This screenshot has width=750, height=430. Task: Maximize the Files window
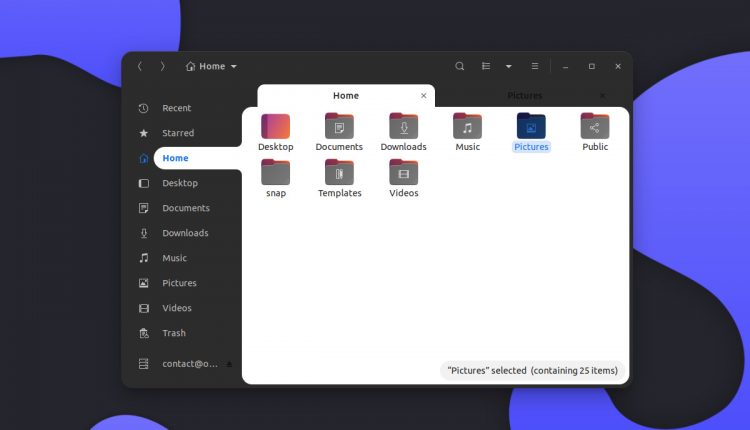click(x=592, y=66)
